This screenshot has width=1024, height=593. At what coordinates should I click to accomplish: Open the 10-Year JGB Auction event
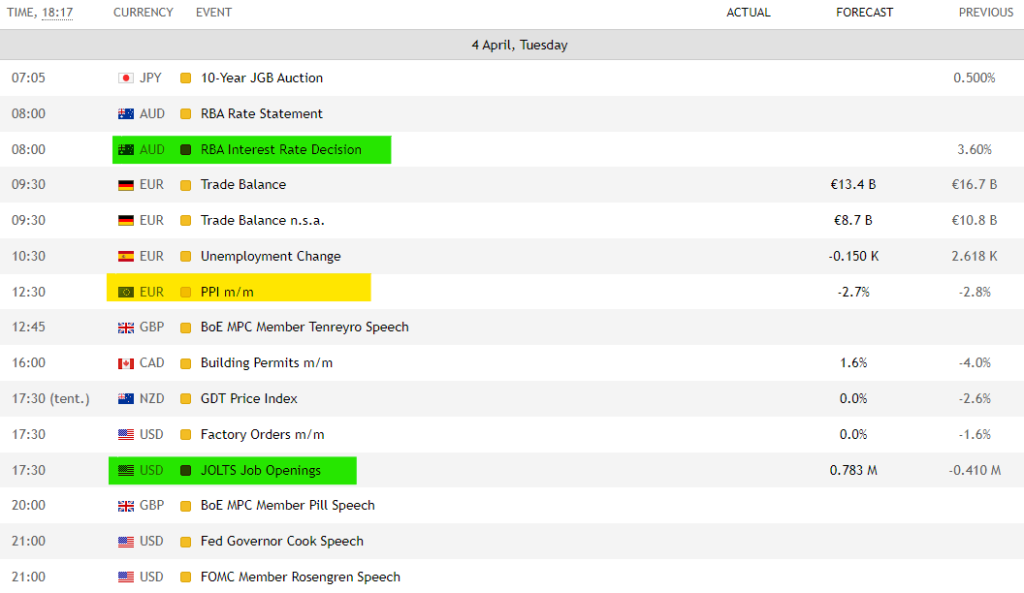click(x=261, y=78)
